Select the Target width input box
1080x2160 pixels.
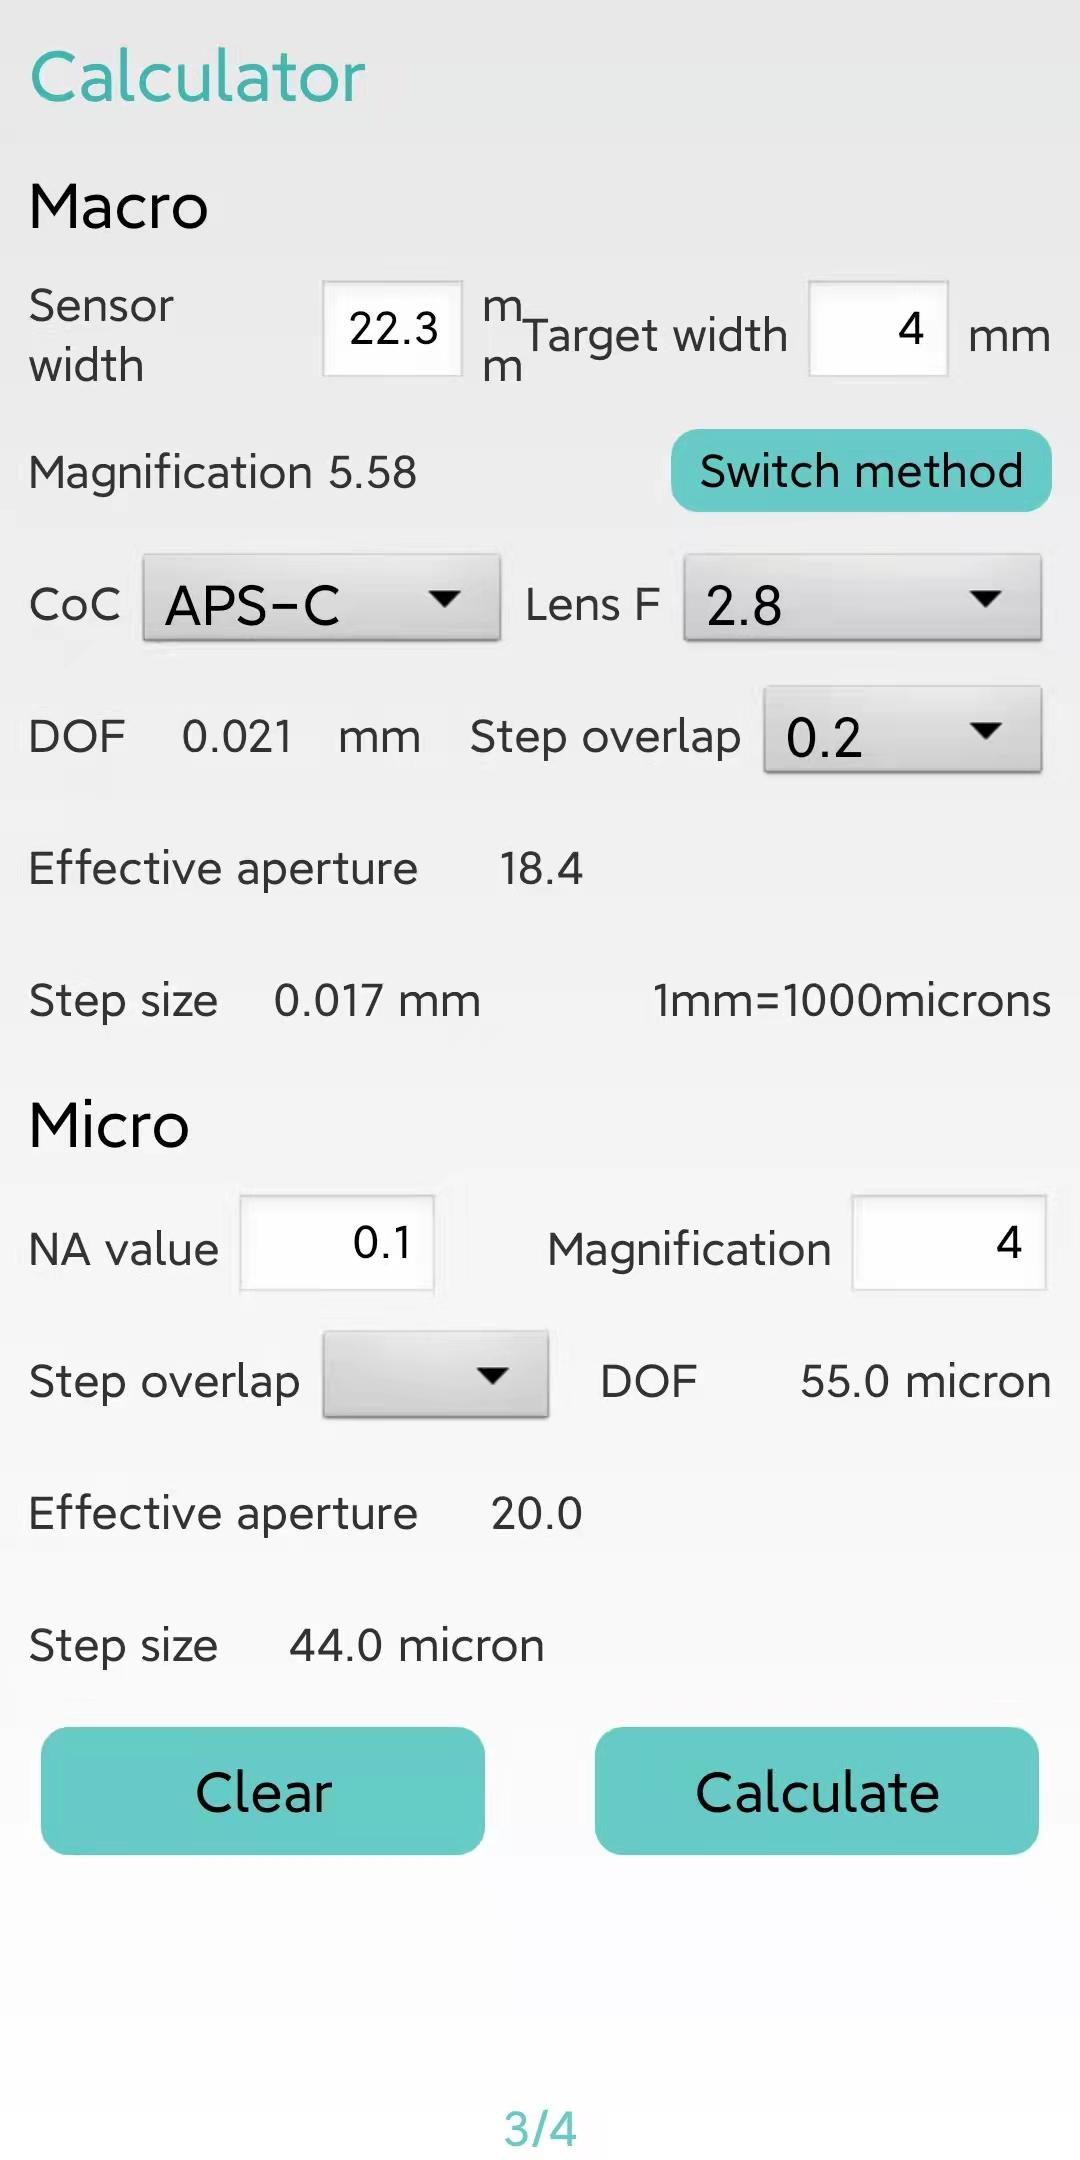click(x=878, y=328)
